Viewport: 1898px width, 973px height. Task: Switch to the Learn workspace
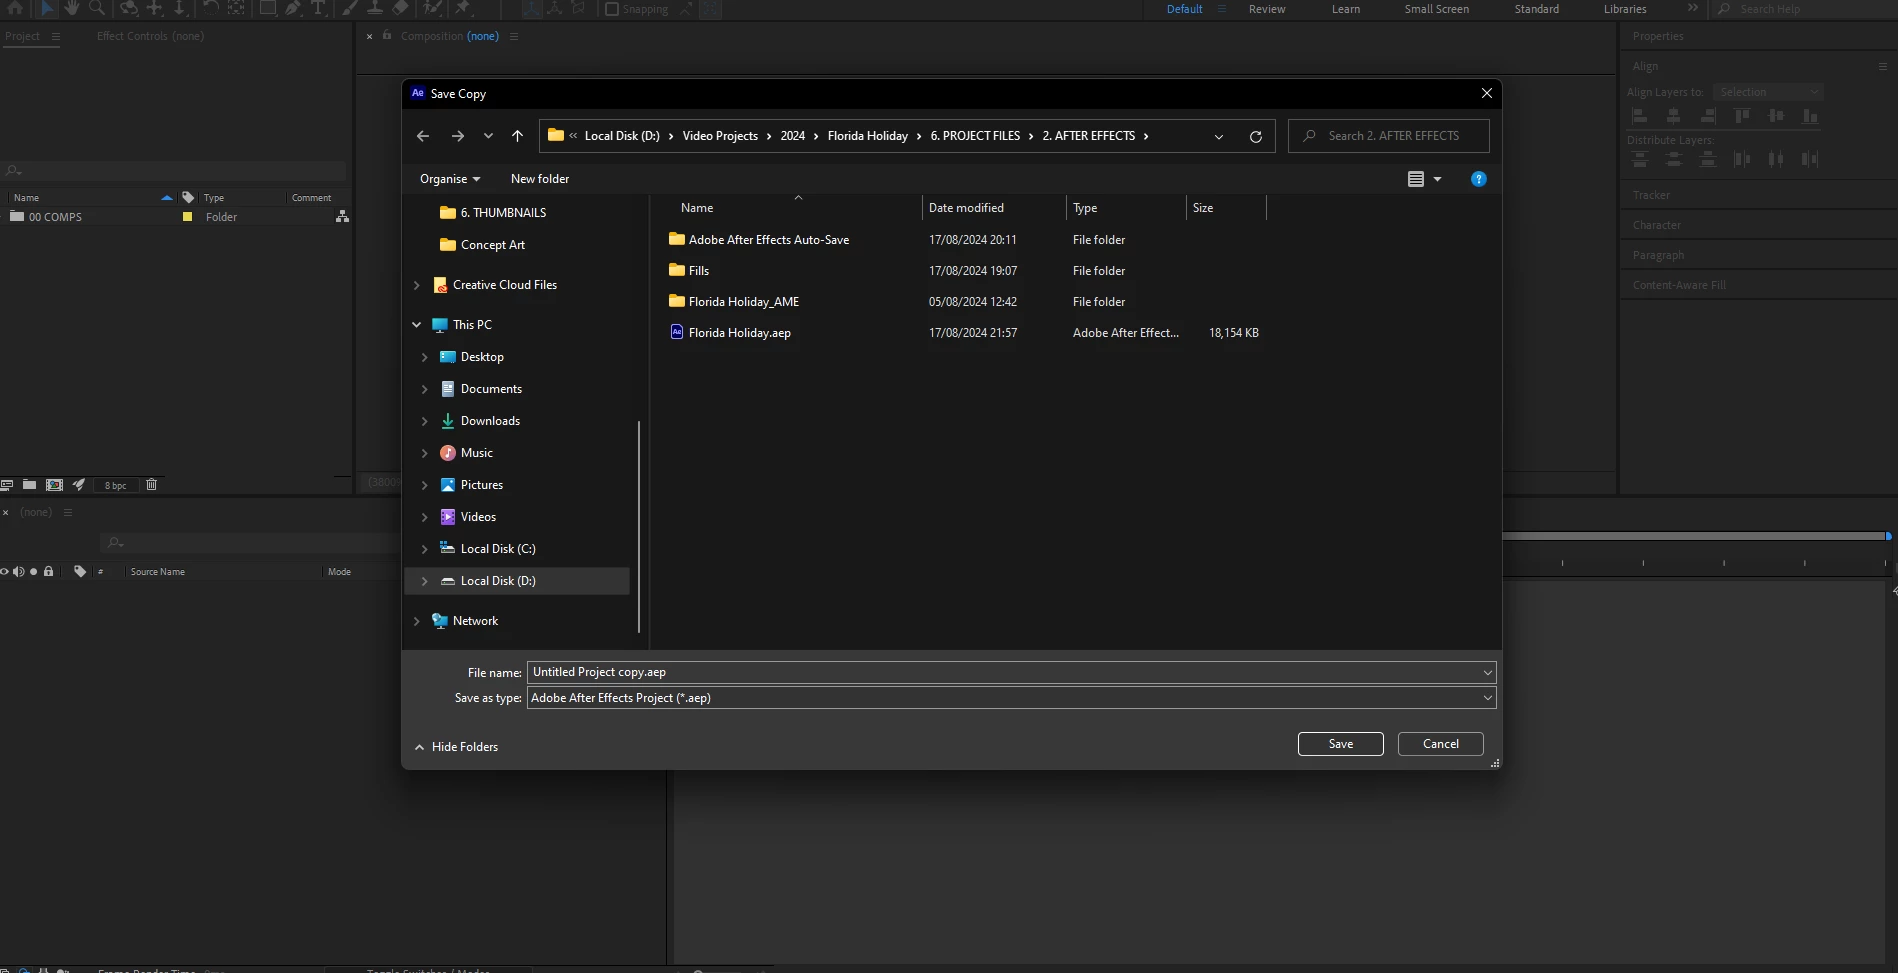click(1346, 9)
